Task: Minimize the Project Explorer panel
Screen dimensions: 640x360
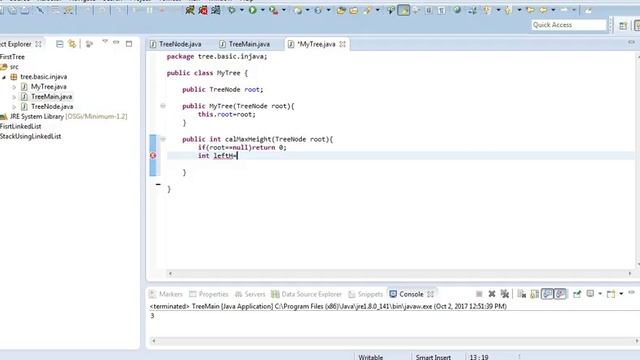Action: (116, 42)
